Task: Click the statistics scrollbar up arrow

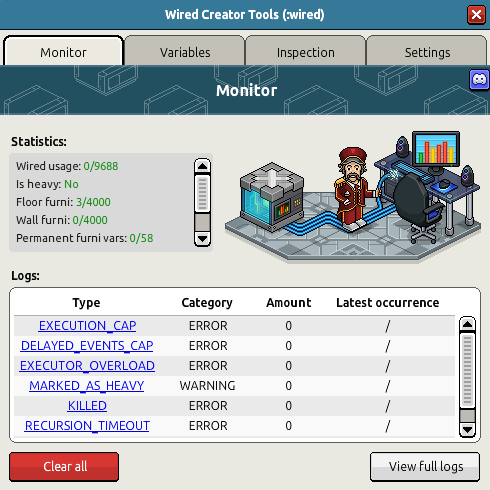Action: pyautogui.click(x=202, y=166)
